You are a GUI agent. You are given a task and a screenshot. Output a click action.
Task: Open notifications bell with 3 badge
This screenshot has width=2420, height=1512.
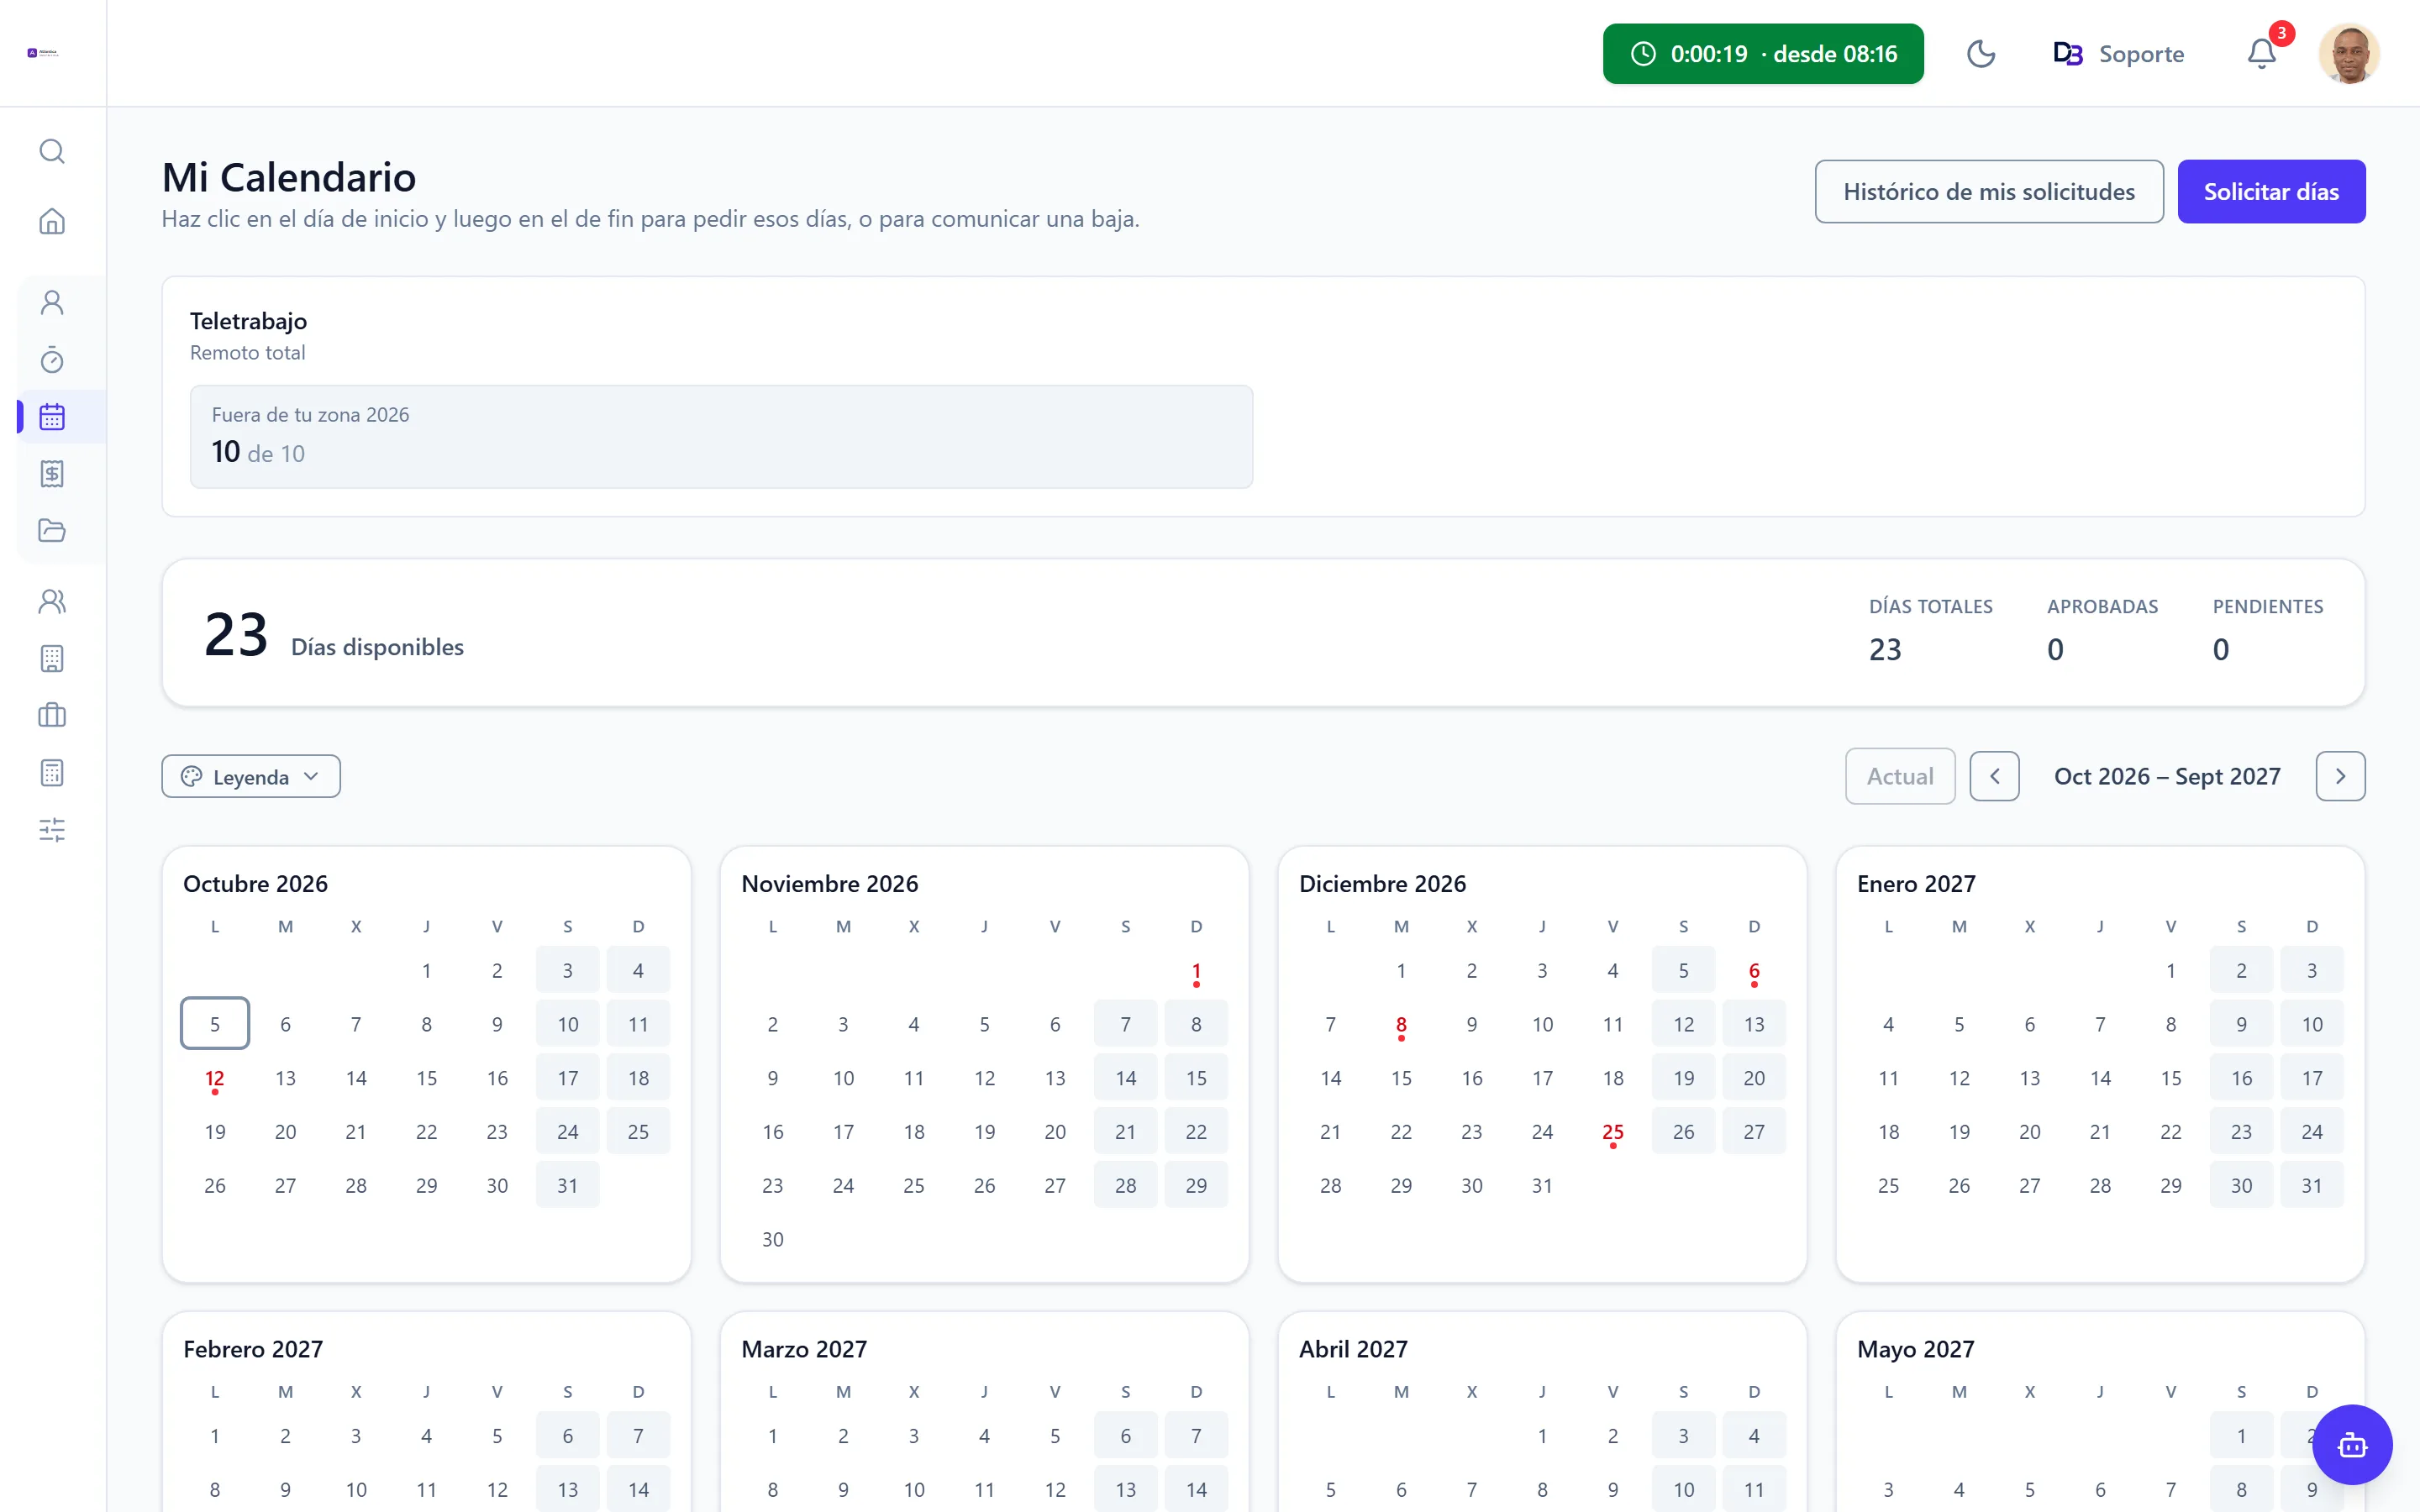coord(2262,54)
